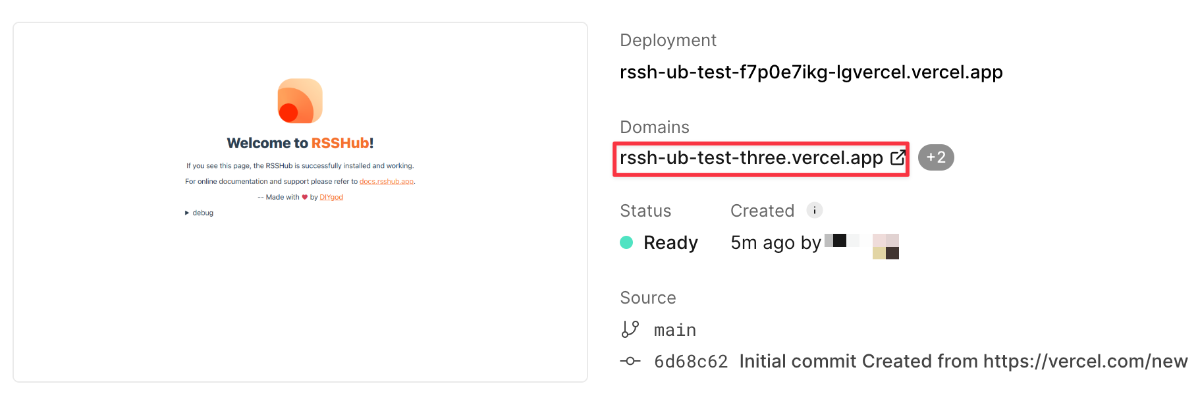Viewport: 1200px width, 397px height.
Task: Expand the +2 additional domains badge
Action: [936, 158]
